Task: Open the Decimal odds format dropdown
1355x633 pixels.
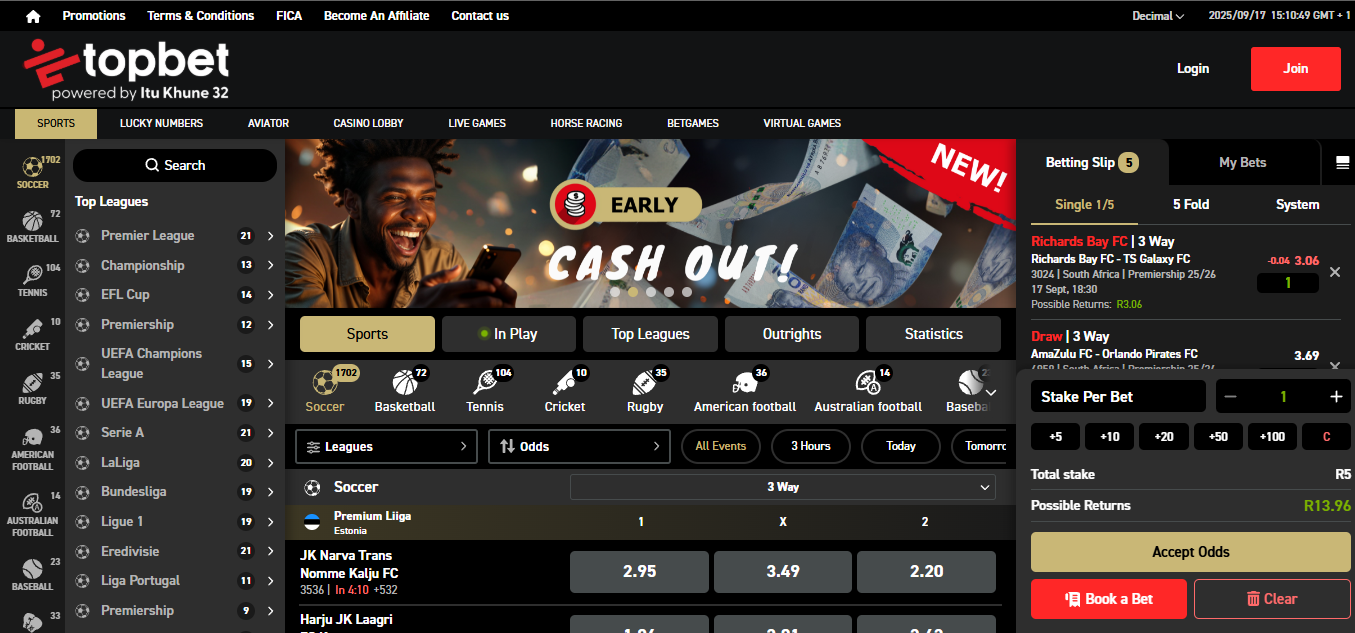Action: click(1157, 16)
